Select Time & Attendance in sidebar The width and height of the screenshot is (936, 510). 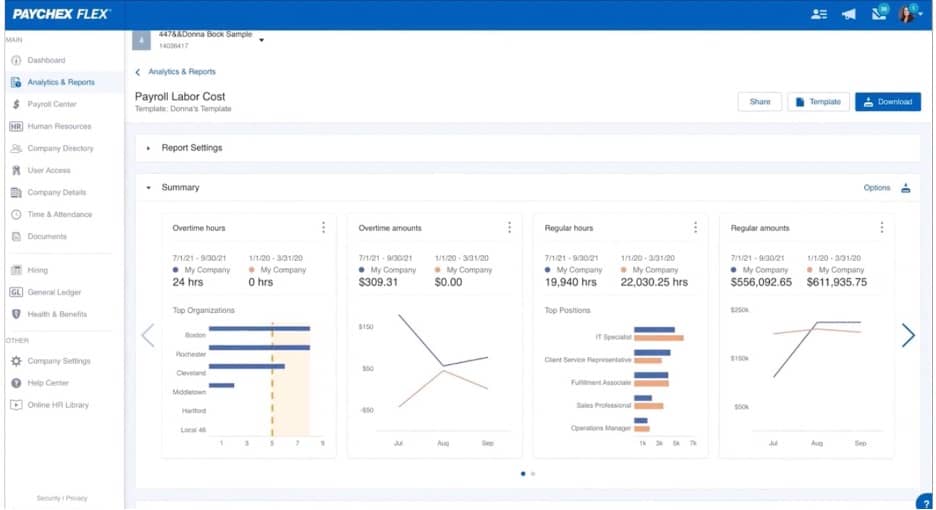tap(59, 214)
